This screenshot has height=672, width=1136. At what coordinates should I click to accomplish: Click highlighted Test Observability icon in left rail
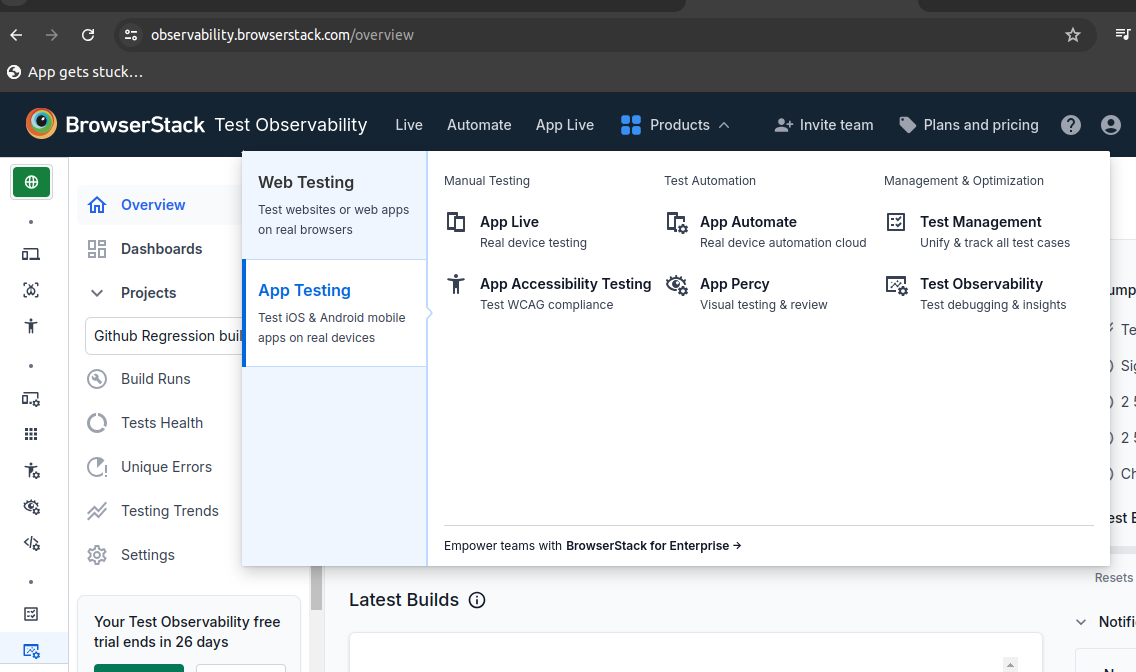[x=31, y=650]
